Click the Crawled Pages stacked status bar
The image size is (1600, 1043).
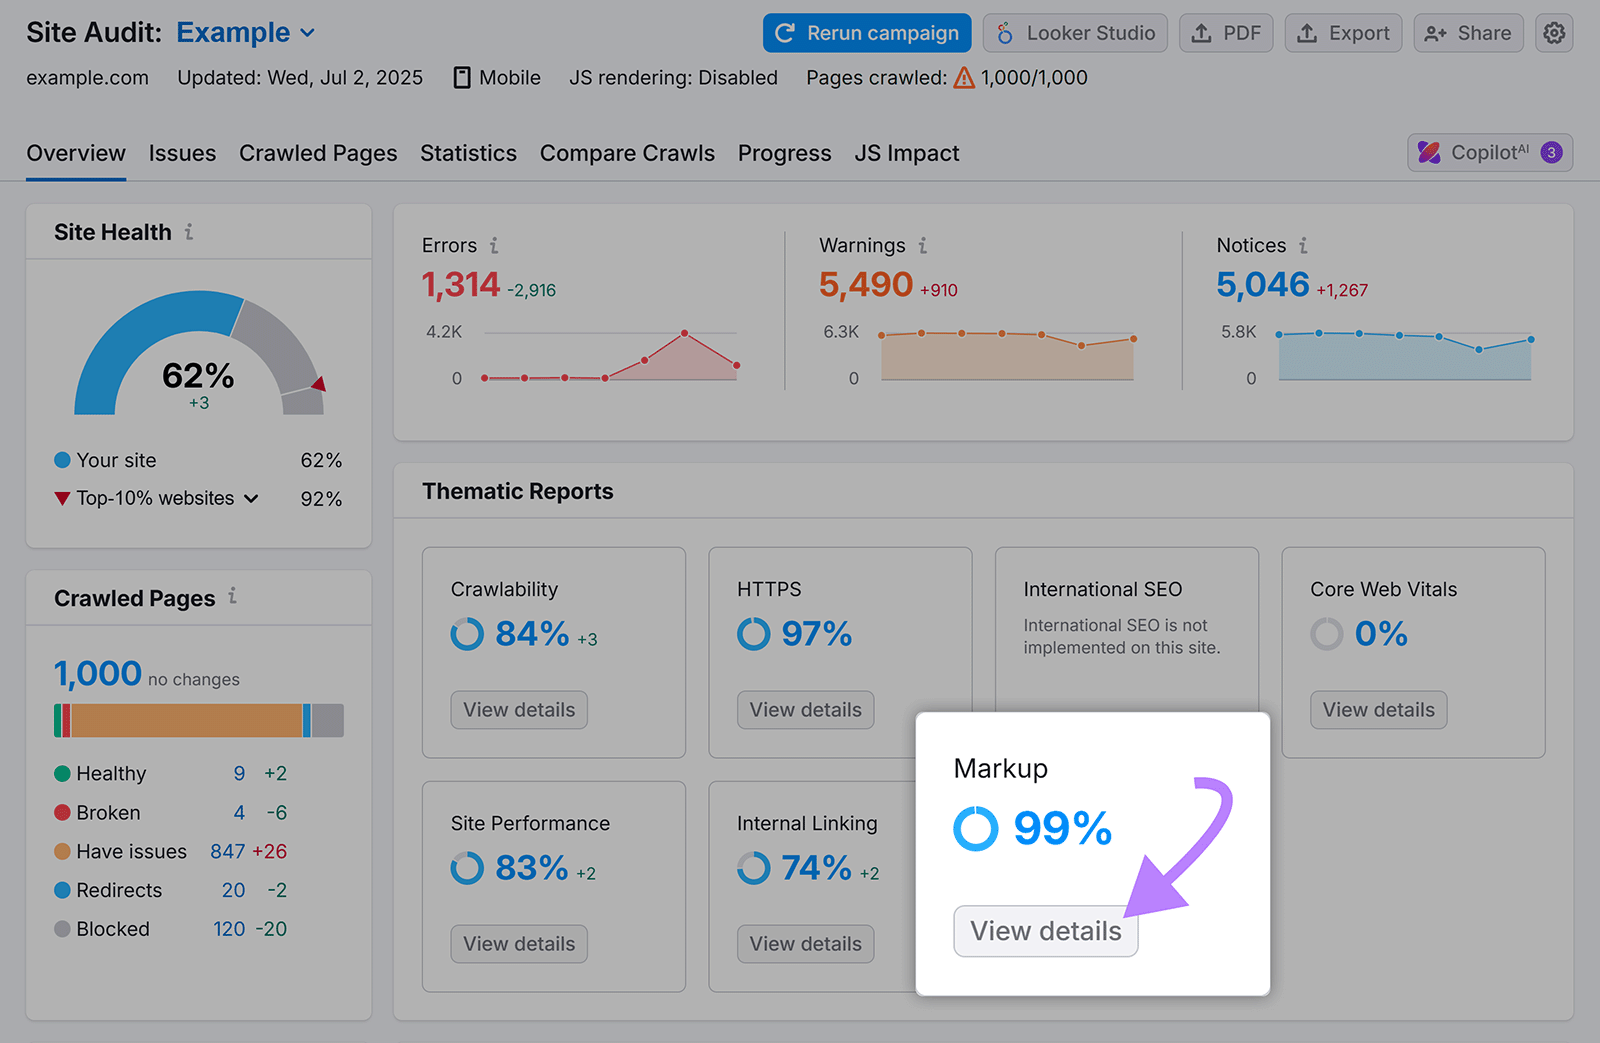coord(198,719)
